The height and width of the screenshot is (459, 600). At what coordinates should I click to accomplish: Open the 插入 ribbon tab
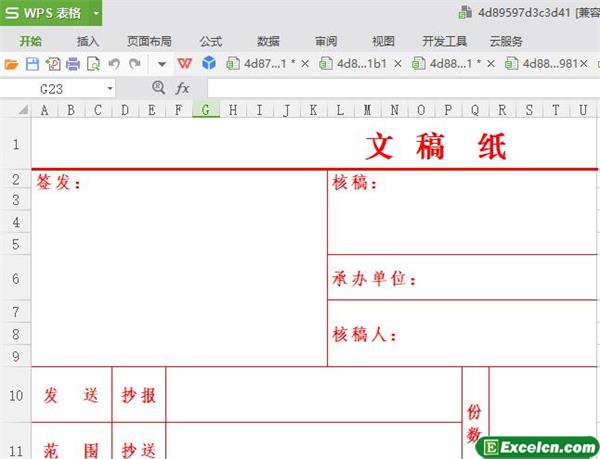[88, 41]
